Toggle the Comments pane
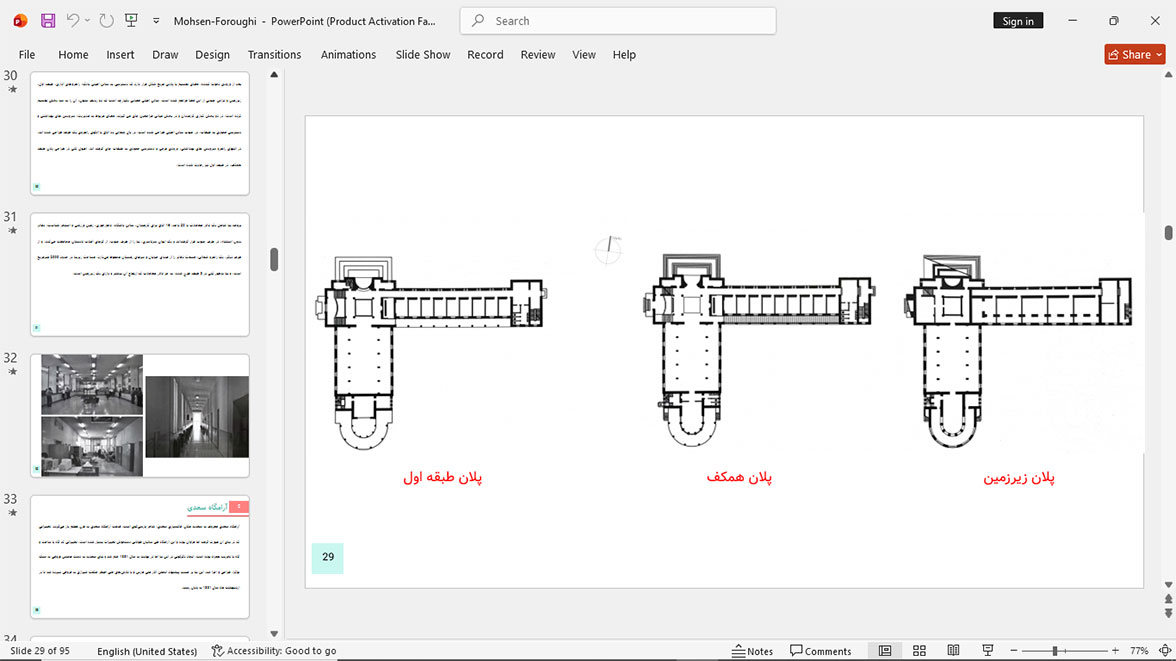Image resolution: width=1176 pixels, height=661 pixels. [x=820, y=650]
